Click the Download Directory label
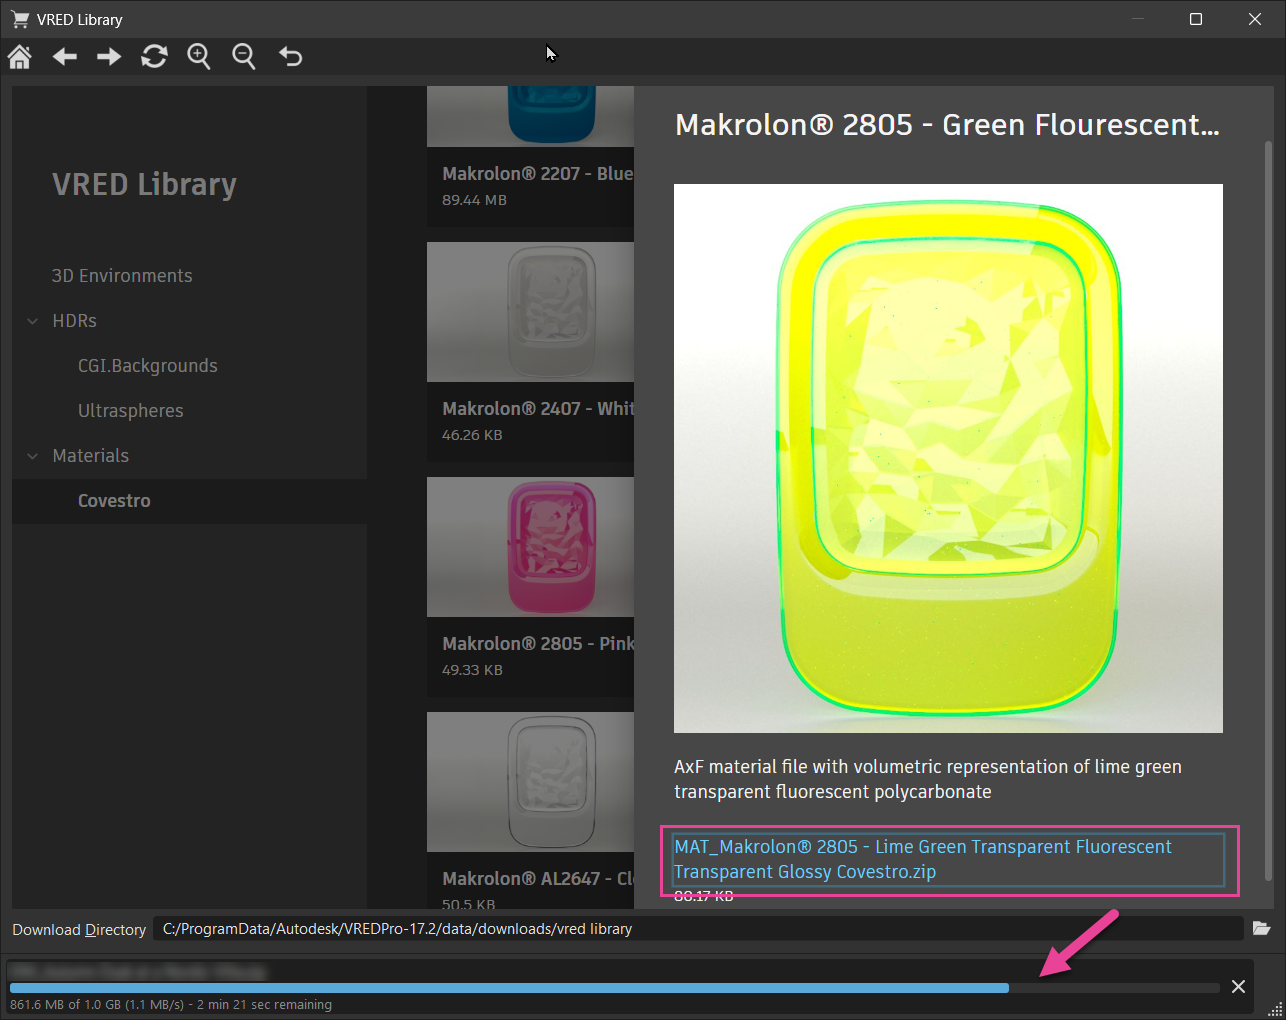Screen dimensions: 1286x1020 (79, 930)
